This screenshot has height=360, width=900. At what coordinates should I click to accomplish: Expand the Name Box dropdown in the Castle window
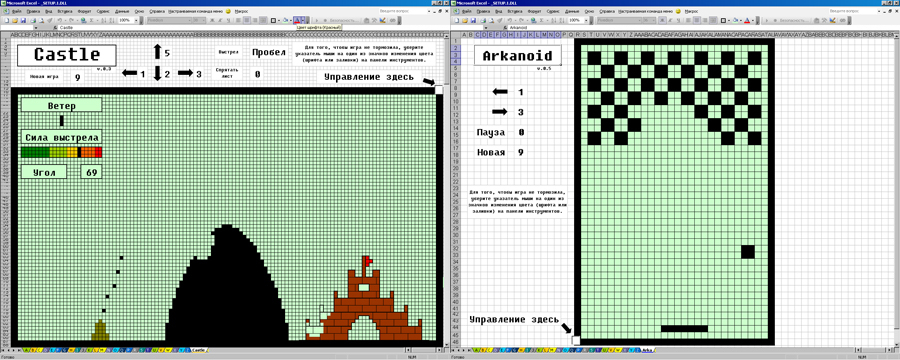click(x=36, y=28)
